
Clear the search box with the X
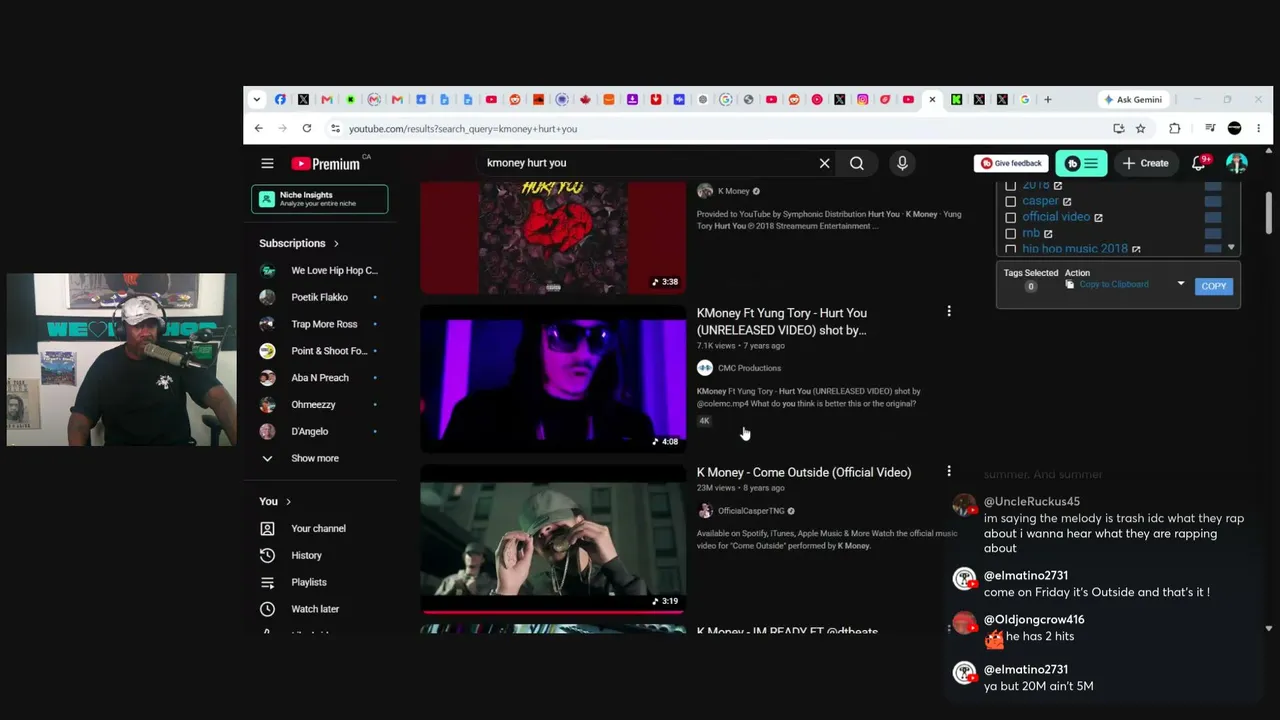click(x=825, y=163)
